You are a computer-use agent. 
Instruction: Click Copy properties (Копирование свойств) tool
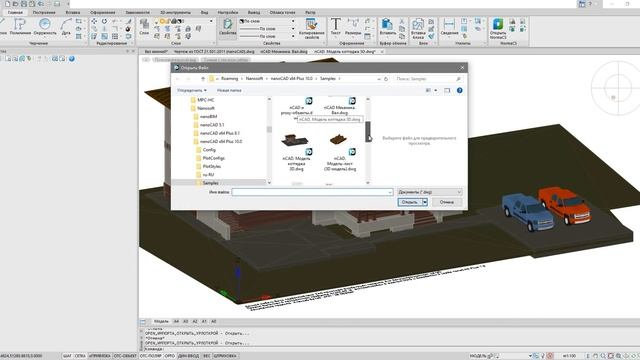point(311,29)
